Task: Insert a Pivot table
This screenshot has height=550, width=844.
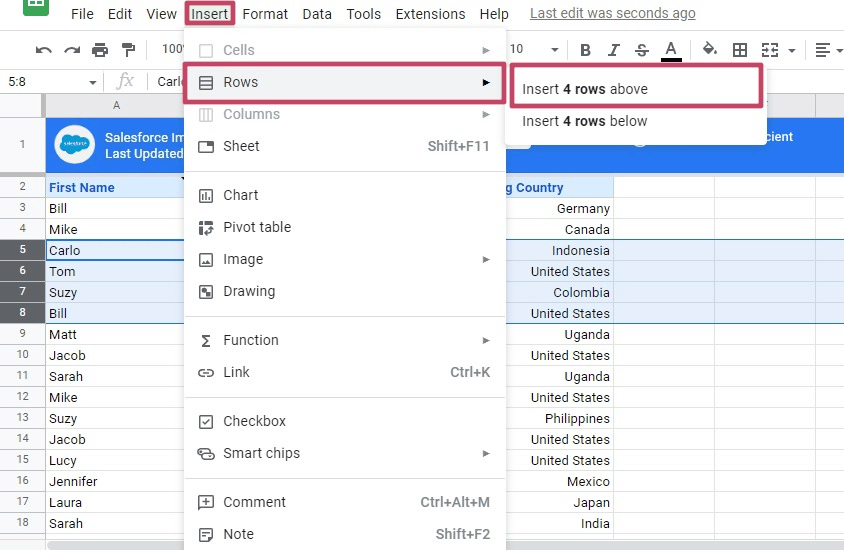Action: (344, 227)
